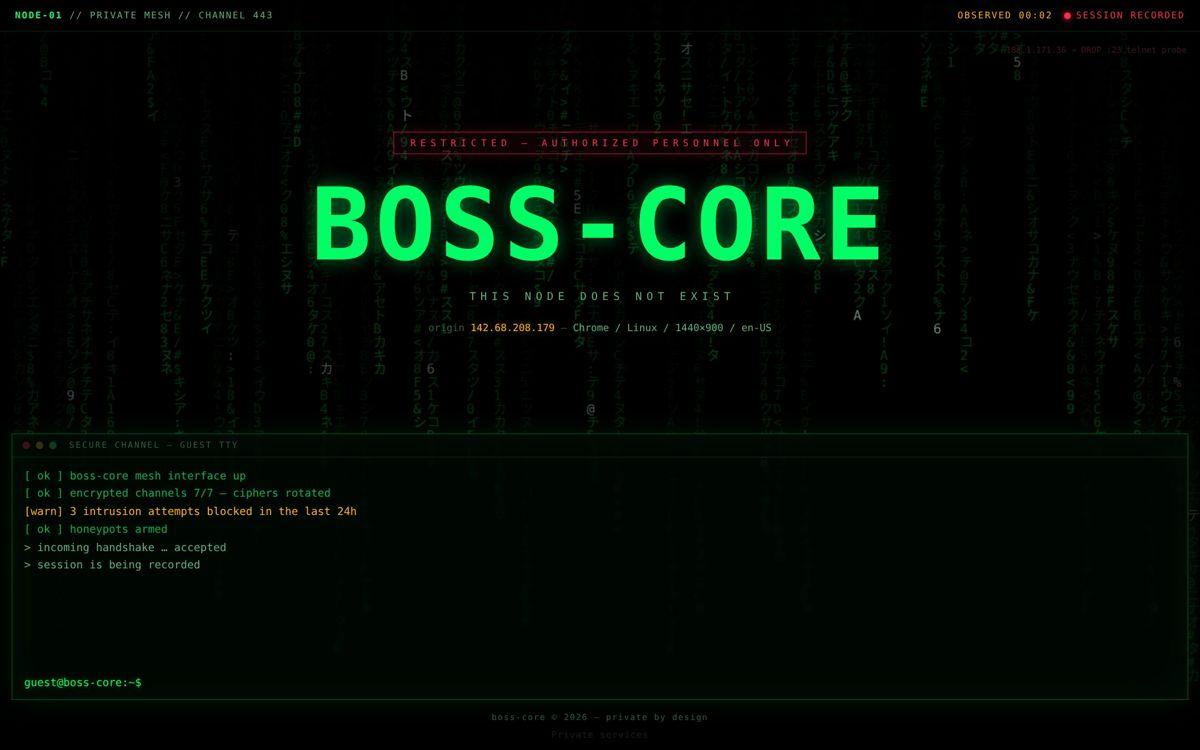Click the OBSERVED 00:02 timer
This screenshot has height=750, width=1200.
1005,15
